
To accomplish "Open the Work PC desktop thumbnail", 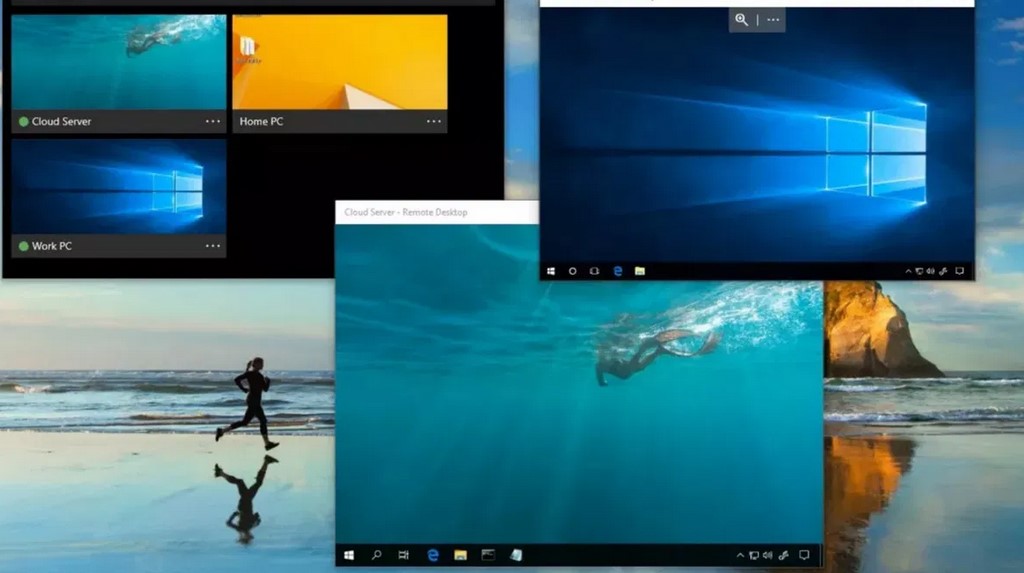I will pyautogui.click(x=119, y=187).
